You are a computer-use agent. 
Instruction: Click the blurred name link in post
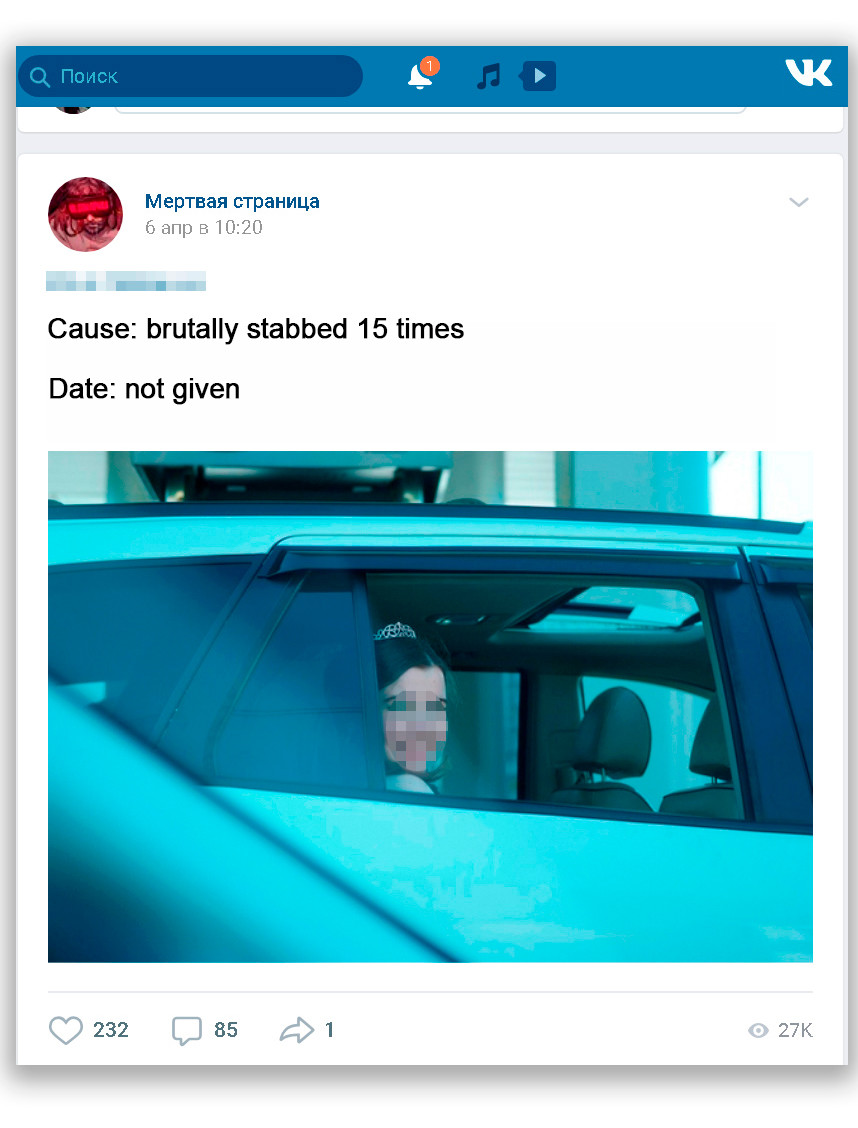click(x=126, y=281)
